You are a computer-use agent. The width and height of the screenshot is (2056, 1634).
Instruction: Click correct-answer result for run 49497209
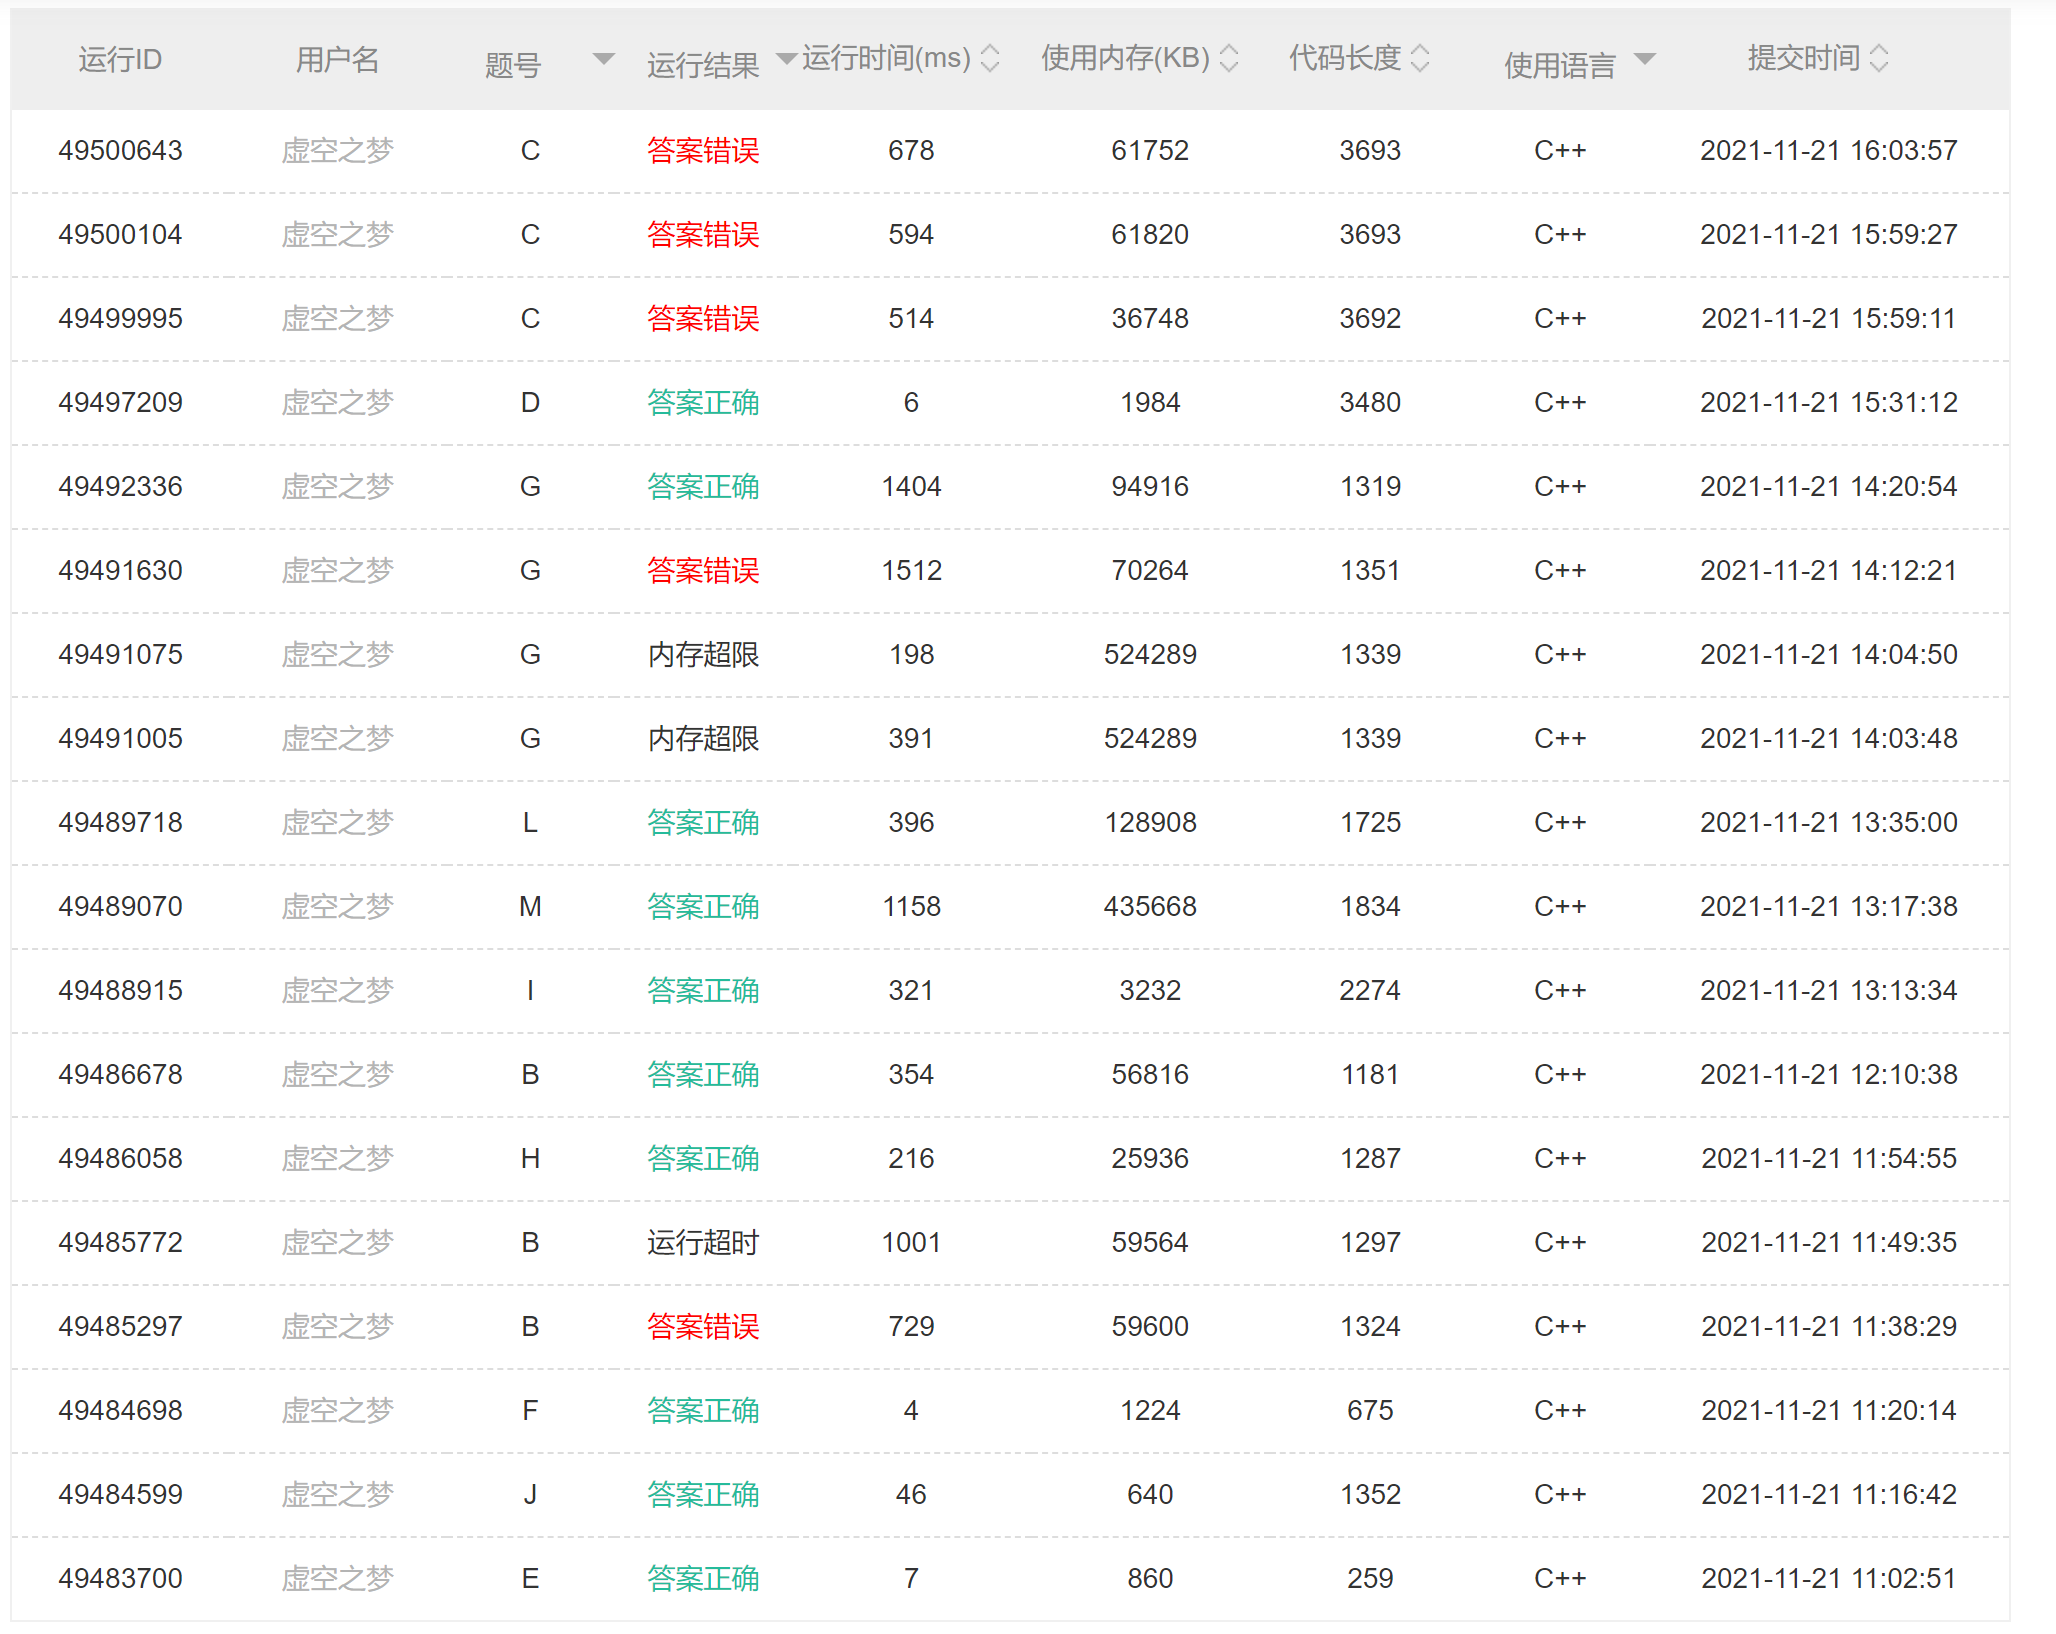click(702, 402)
